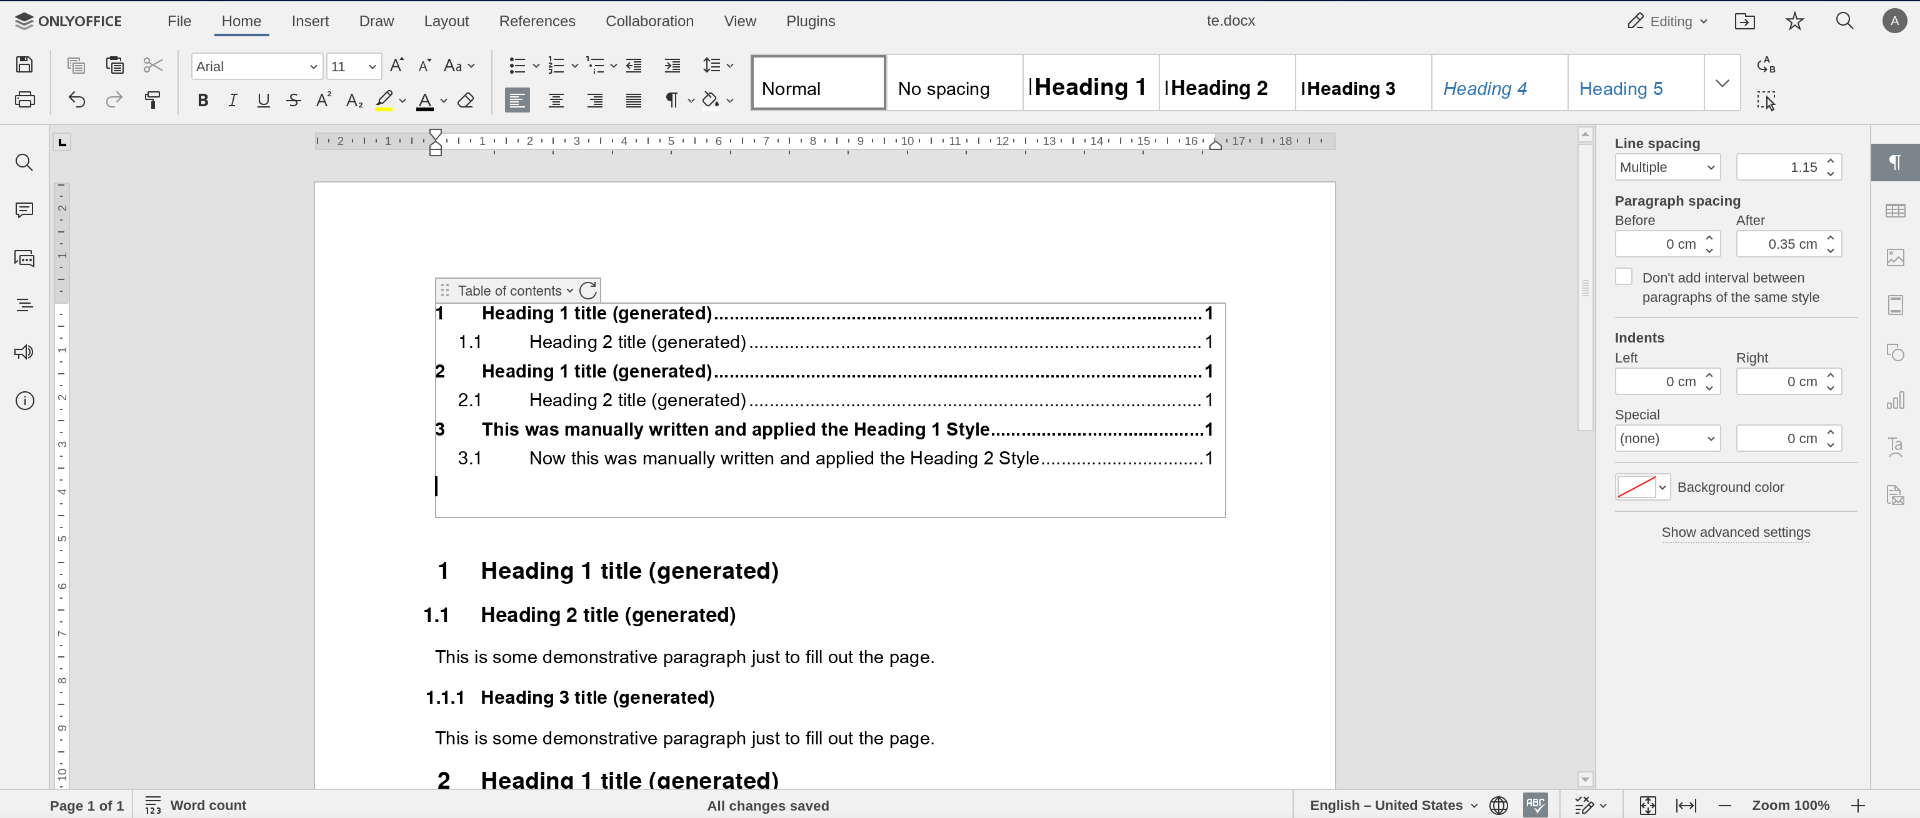Image resolution: width=1920 pixels, height=818 pixels.
Task: Switch to the Layout tab
Action: pos(446,21)
